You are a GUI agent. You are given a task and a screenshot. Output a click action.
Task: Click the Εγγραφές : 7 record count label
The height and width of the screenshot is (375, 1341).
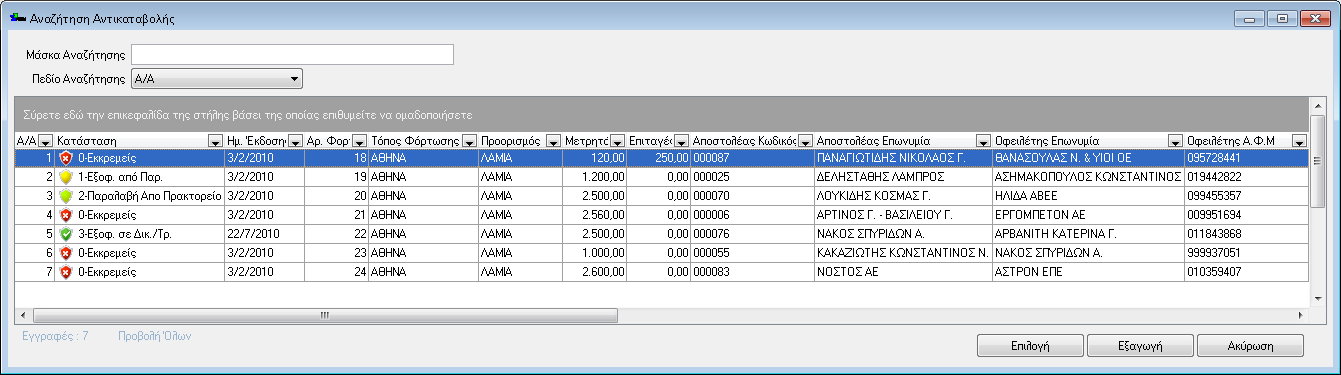(55, 336)
